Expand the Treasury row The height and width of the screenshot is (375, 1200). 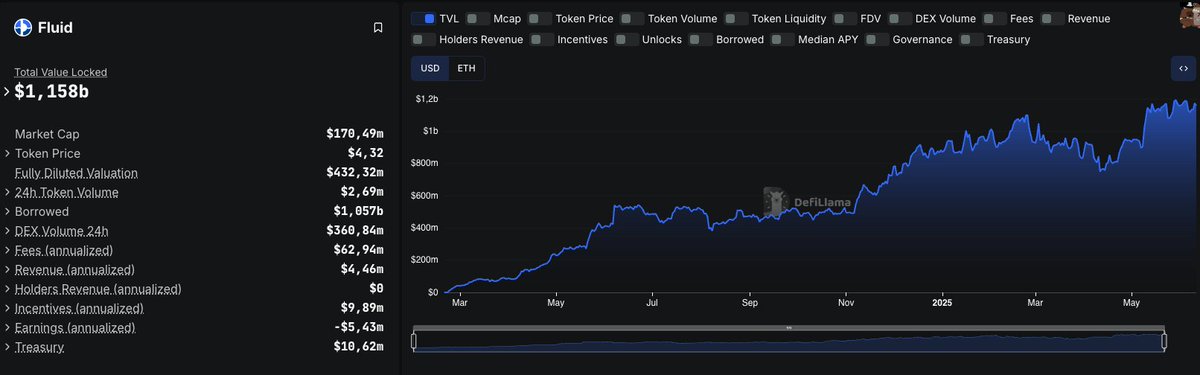pyautogui.click(x=7, y=347)
